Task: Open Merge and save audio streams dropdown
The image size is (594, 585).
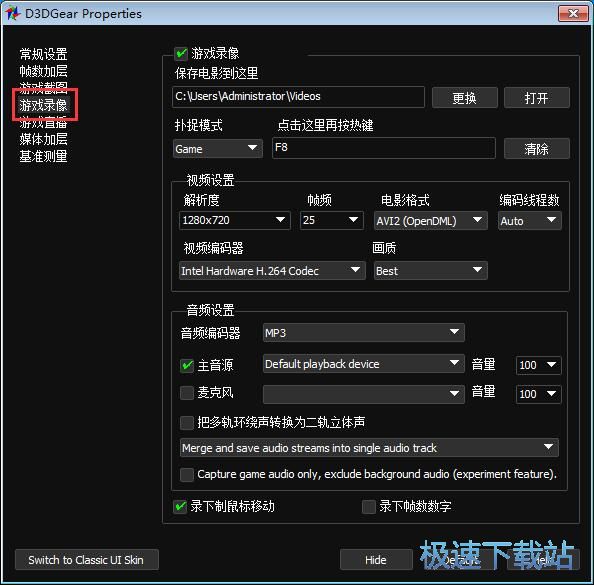Action: coord(369,447)
